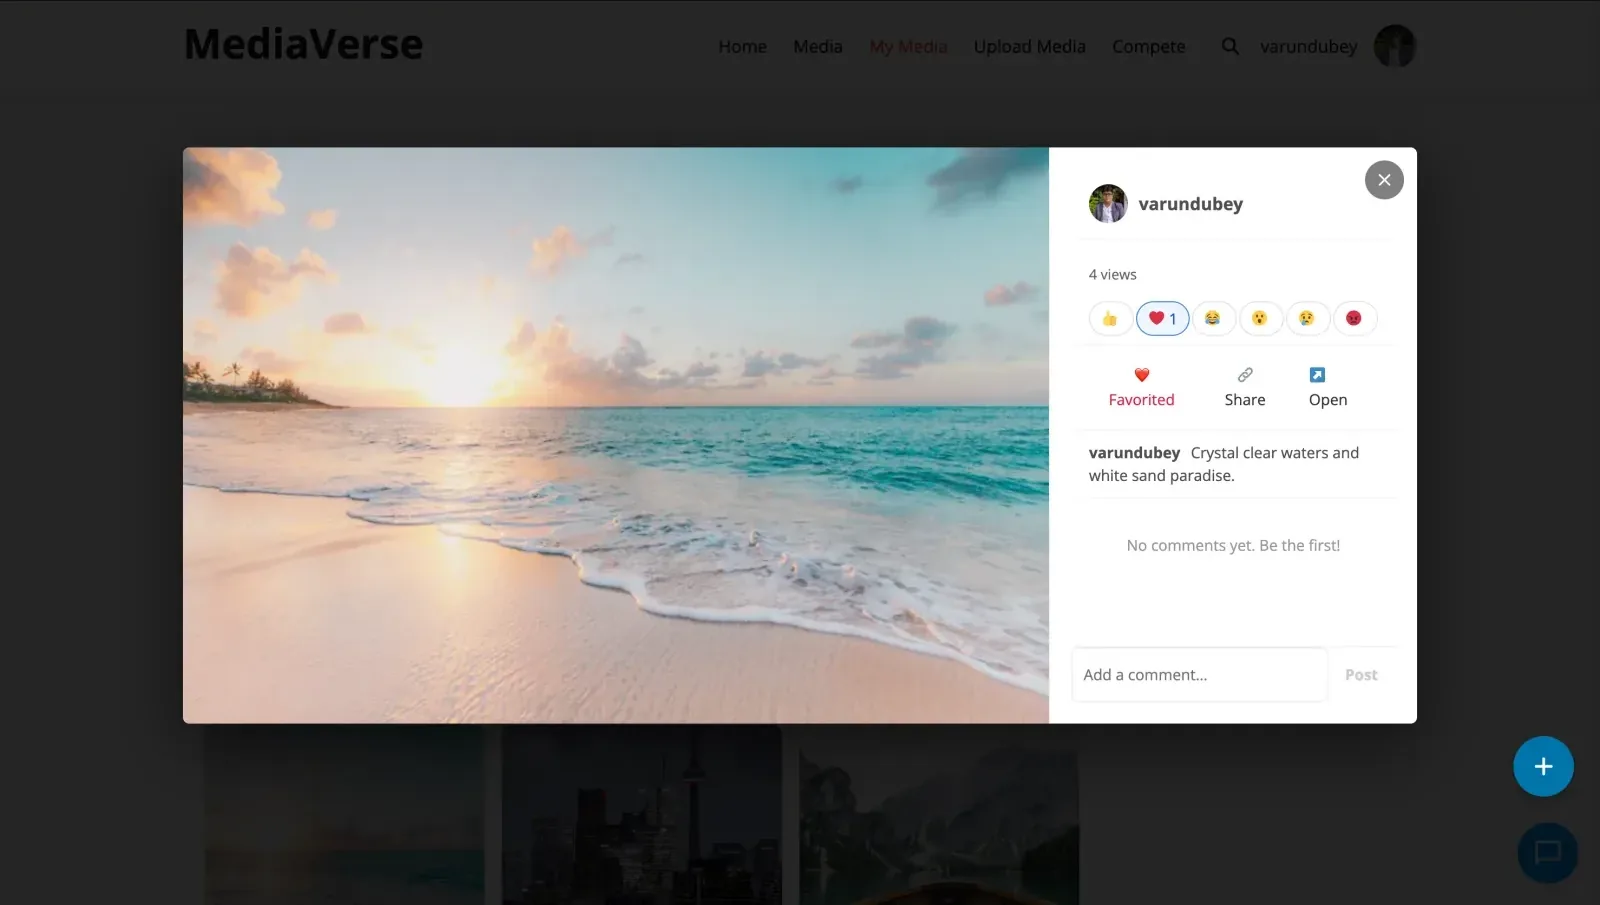The width and height of the screenshot is (1600, 905).
Task: React with the angry red face emoji
Action: click(1354, 319)
